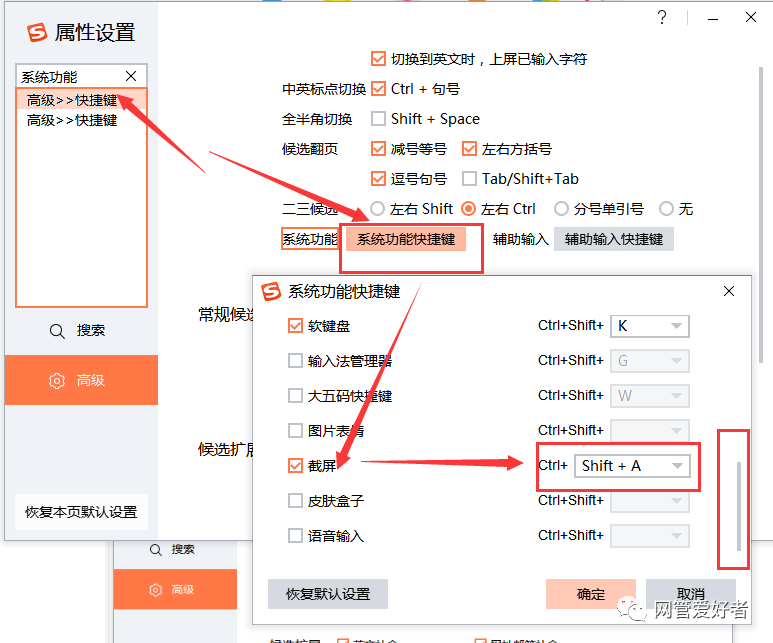Enable 语音输入 checkbox

click(295, 536)
